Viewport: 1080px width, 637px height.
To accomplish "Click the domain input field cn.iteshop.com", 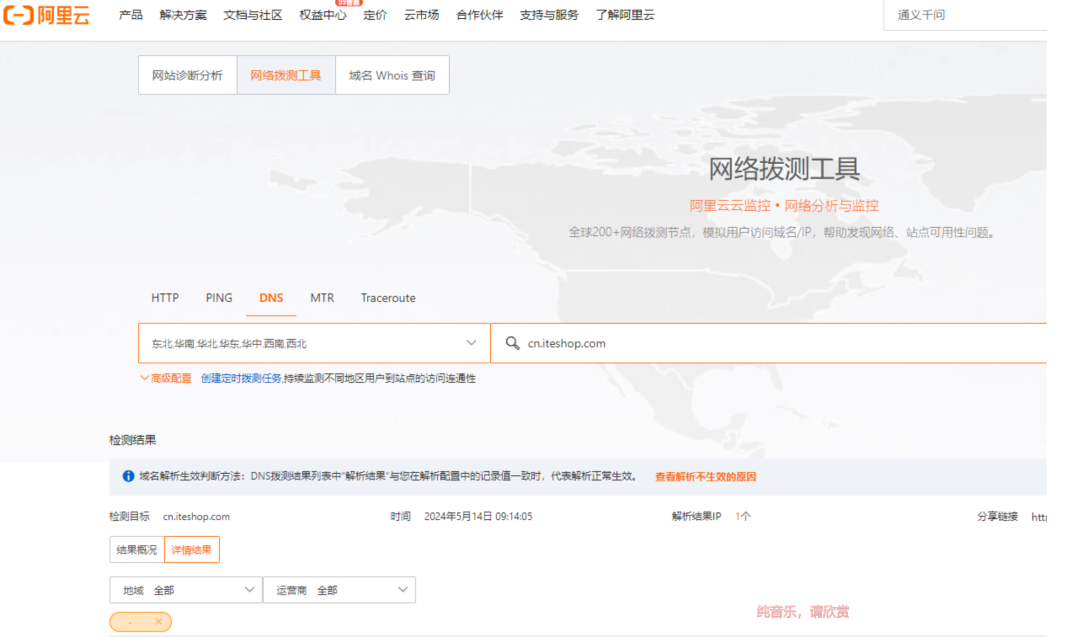I will 769,343.
